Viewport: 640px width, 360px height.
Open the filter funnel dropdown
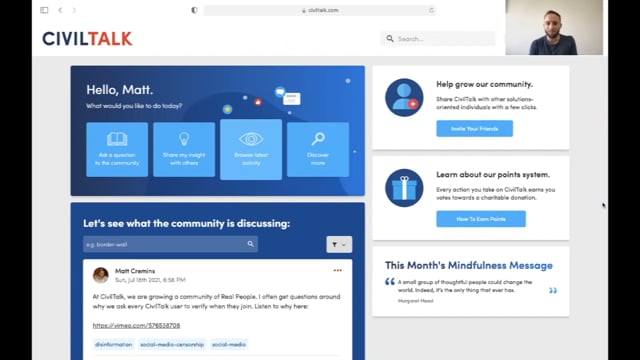[339, 244]
